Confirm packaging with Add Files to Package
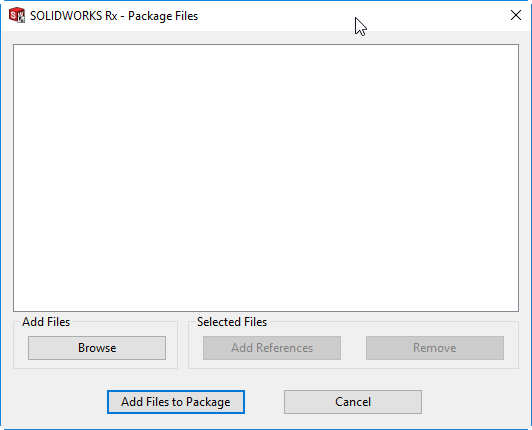The image size is (532, 430). pos(176,402)
